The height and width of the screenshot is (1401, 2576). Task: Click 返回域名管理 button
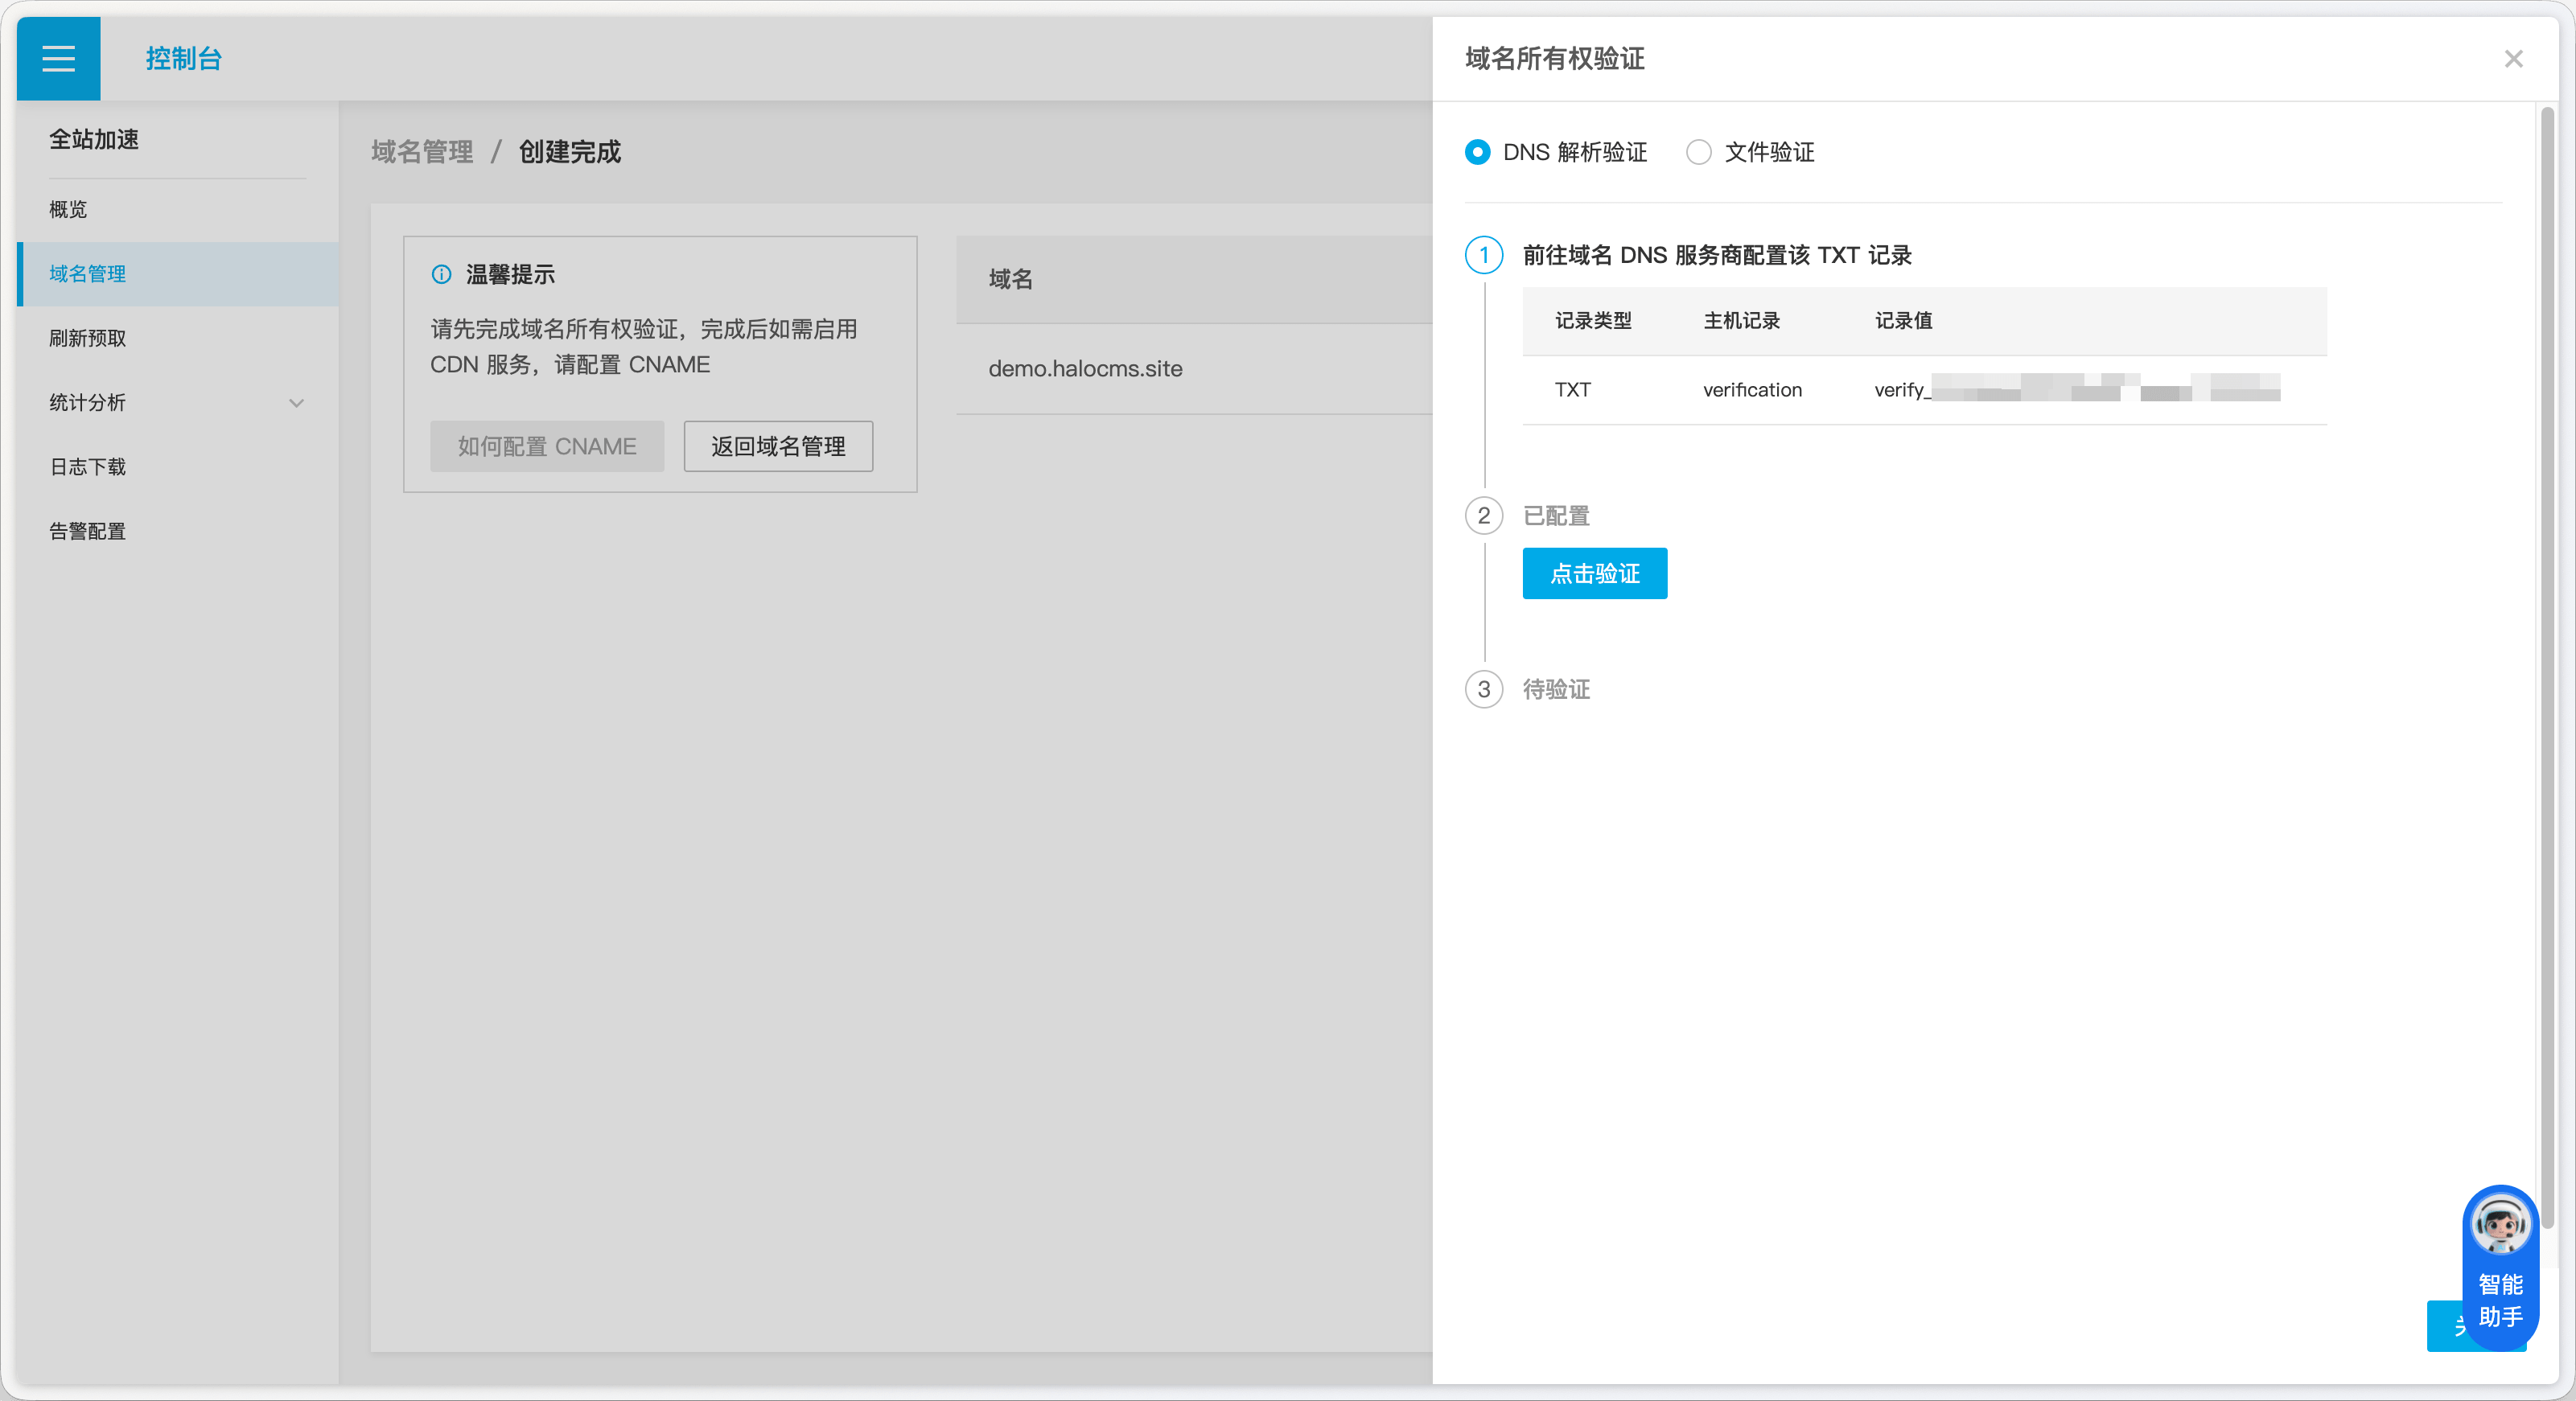[x=778, y=446]
